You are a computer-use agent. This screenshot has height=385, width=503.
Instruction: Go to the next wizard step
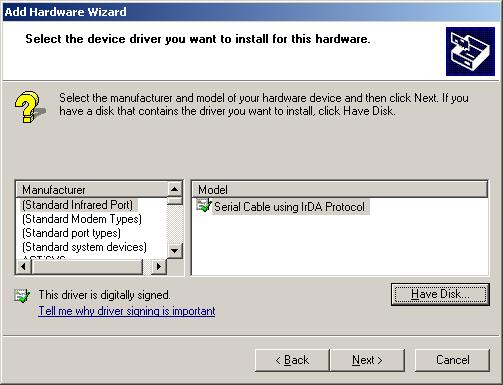pyautogui.click(x=367, y=360)
